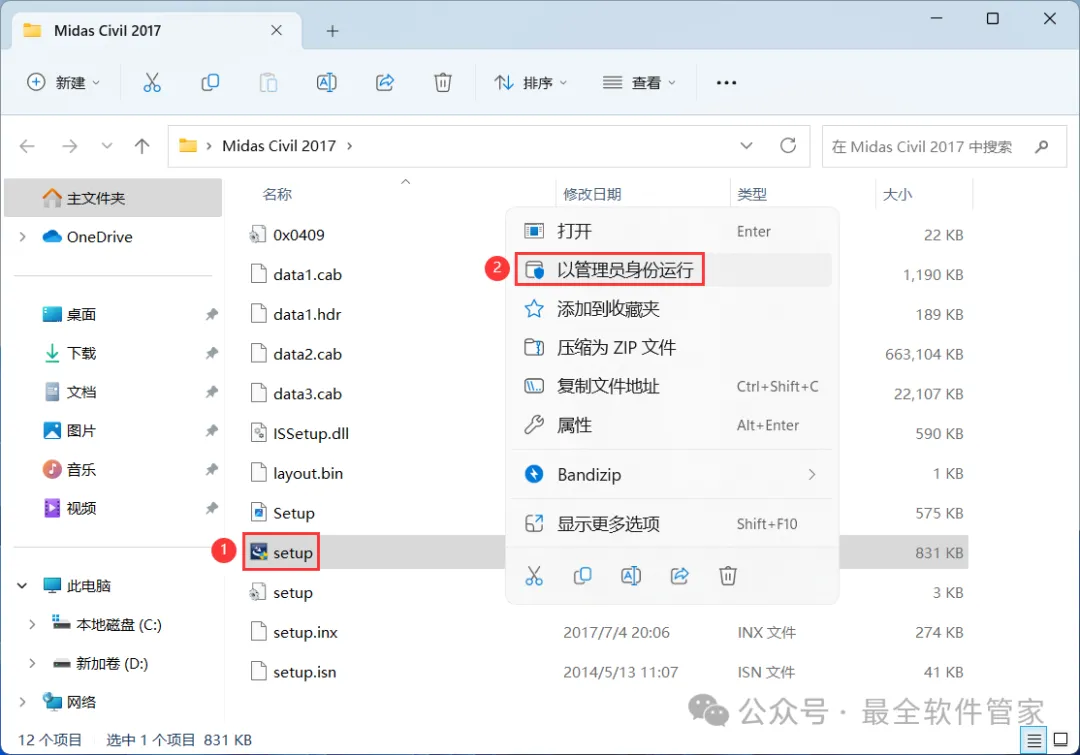Open the 排序 (Sort) dropdown

point(530,83)
